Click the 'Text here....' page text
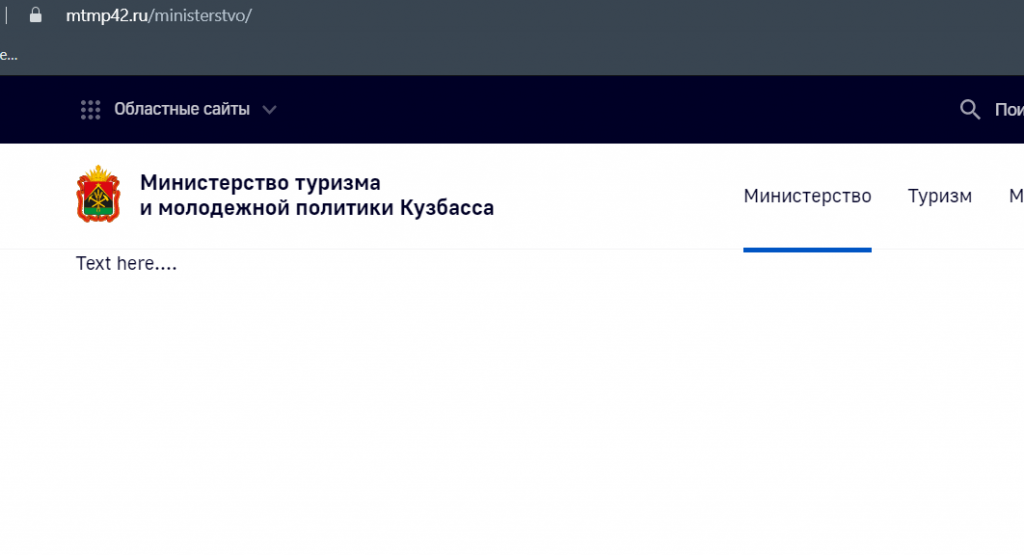The image size is (1024, 555). click(126, 263)
